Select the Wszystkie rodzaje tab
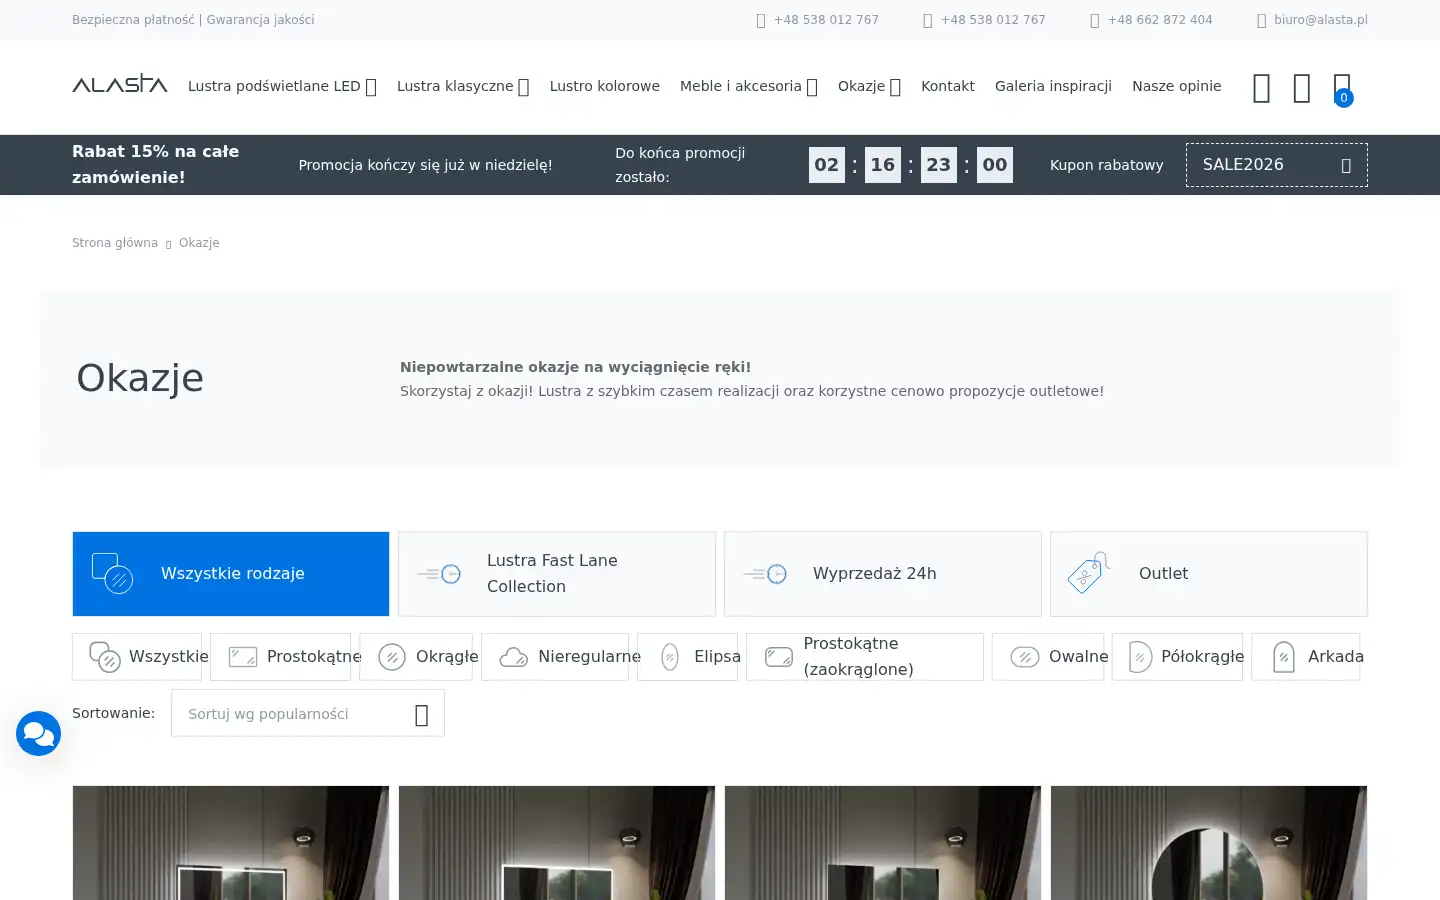Image resolution: width=1440 pixels, height=900 pixels. pos(231,574)
